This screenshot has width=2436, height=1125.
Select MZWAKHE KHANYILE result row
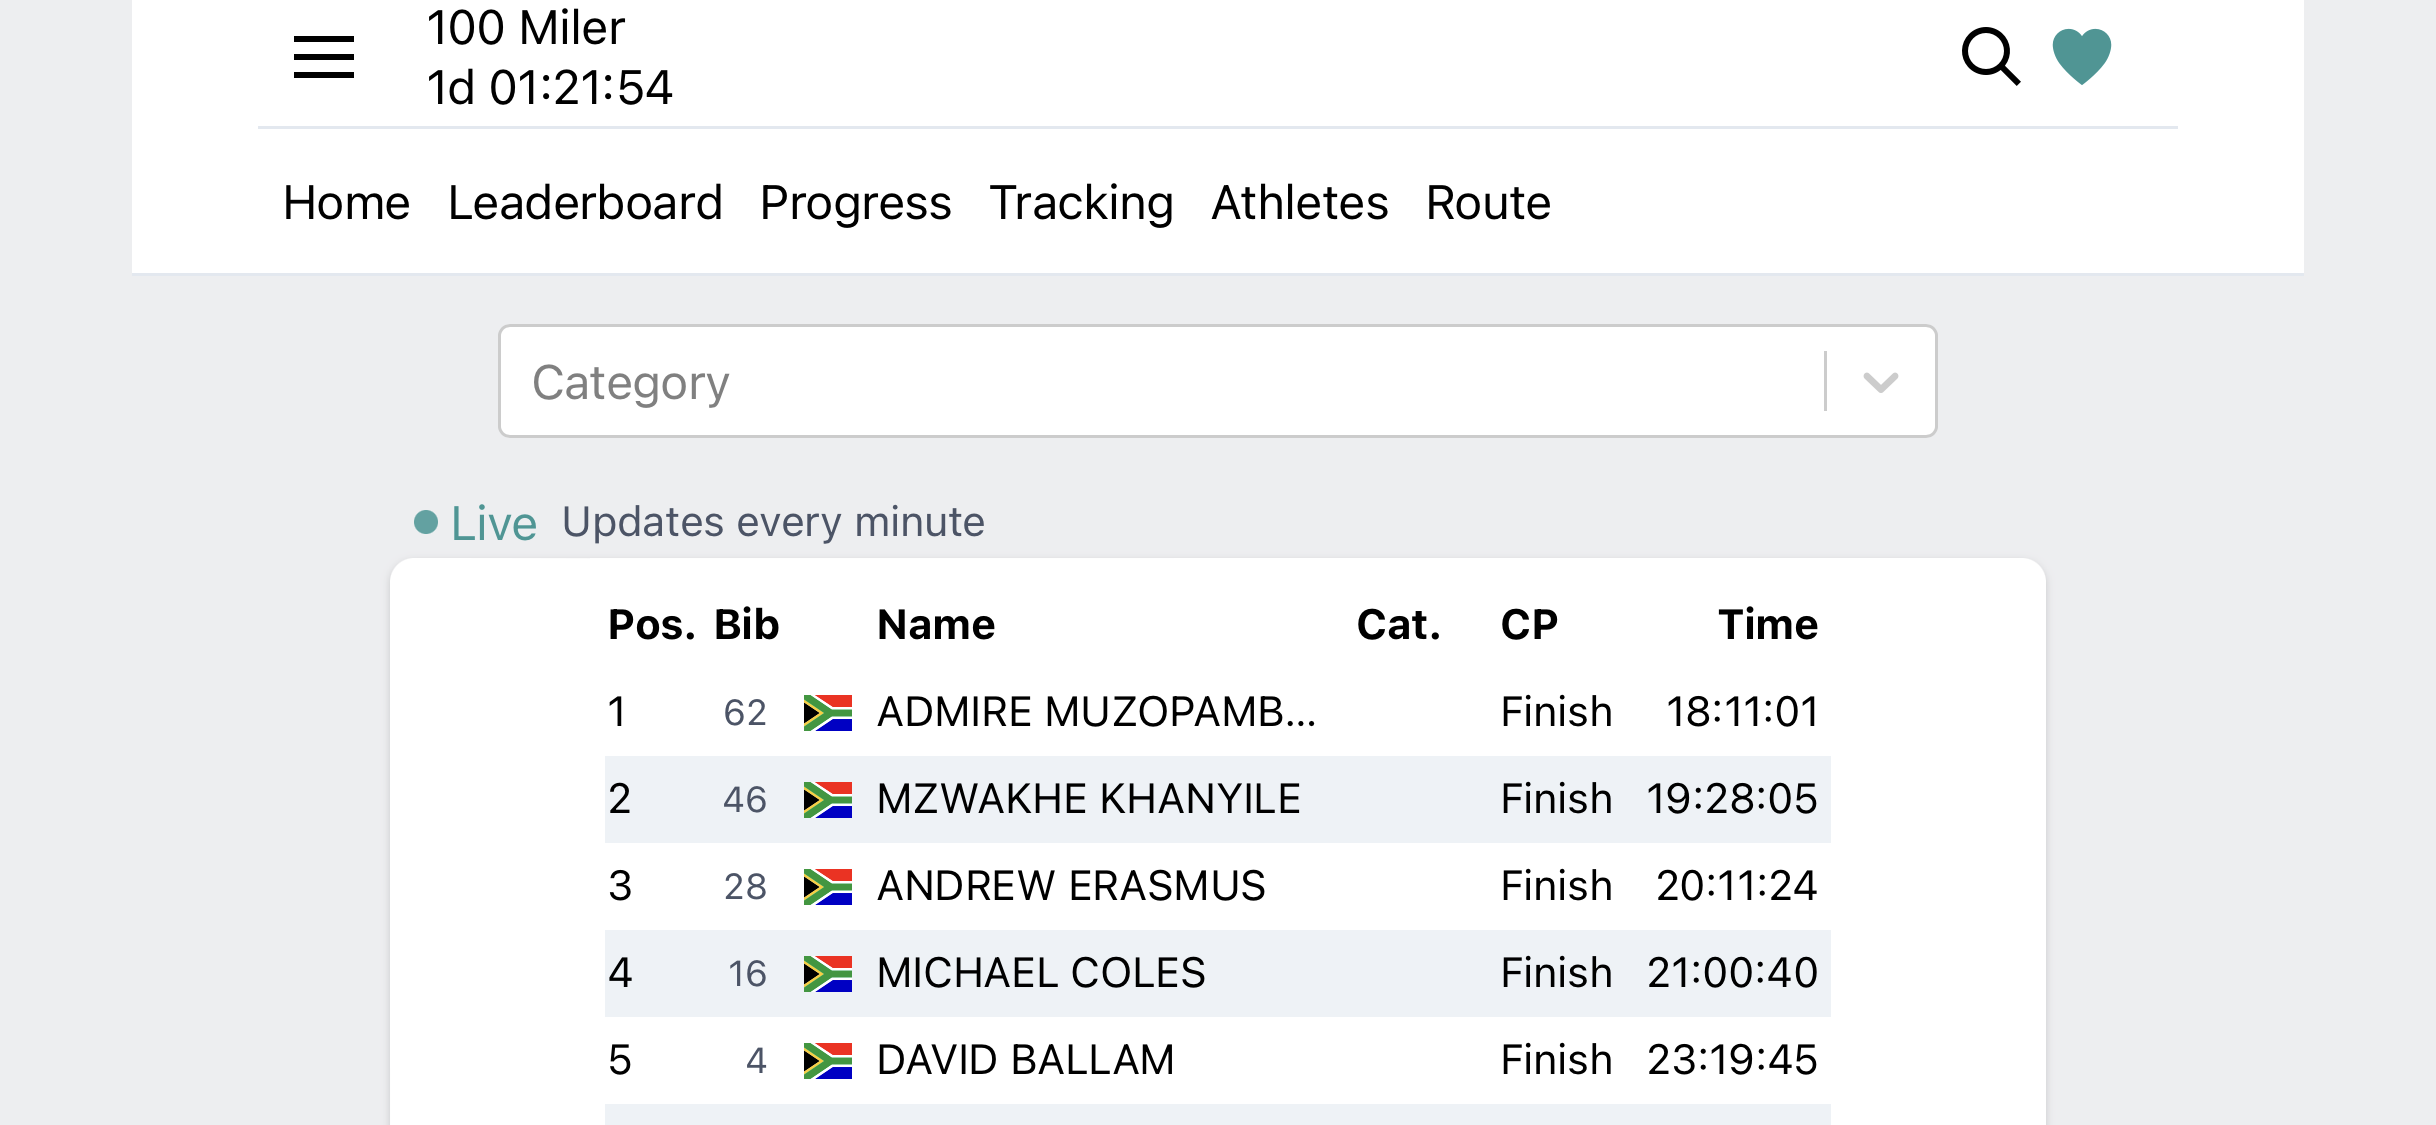pos(1217,800)
